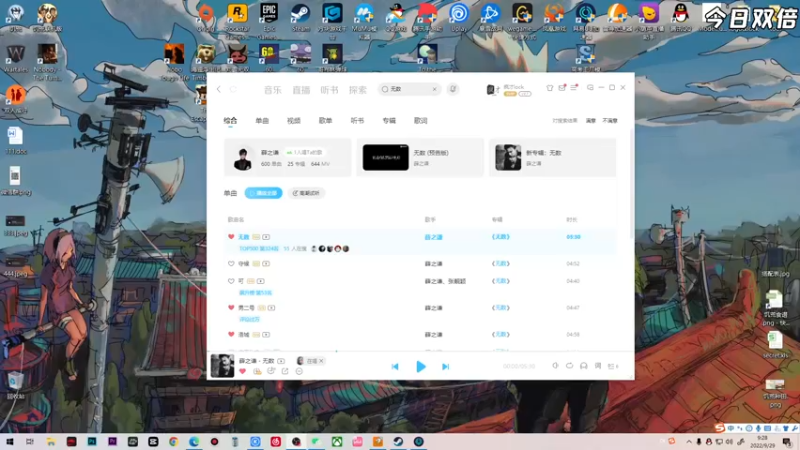
Task: Open artist 薛之谦 link in the 无数 row
Action: pyautogui.click(x=433, y=237)
